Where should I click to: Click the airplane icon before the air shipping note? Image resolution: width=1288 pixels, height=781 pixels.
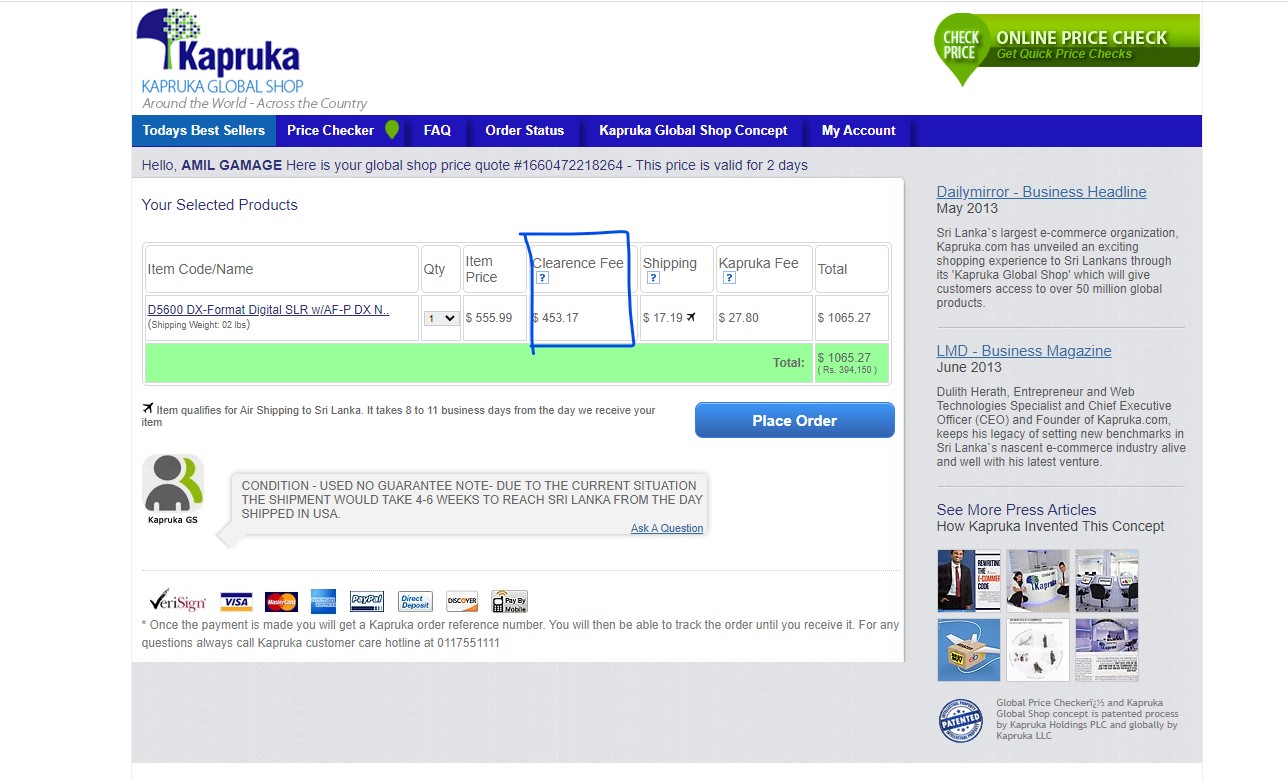pos(148,408)
